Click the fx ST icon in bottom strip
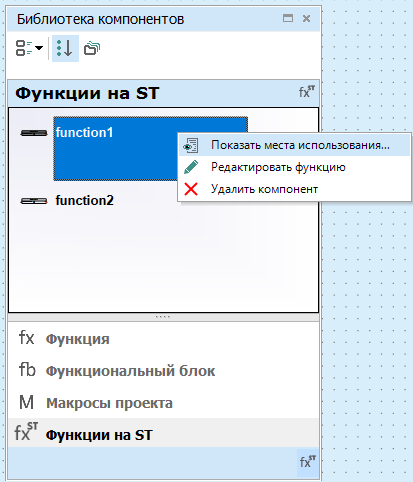The image size is (413, 482). 307,461
